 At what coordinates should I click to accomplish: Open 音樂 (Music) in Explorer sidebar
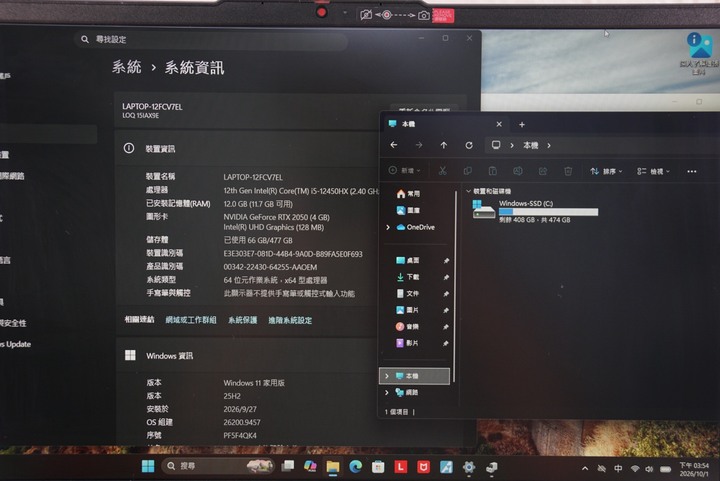click(x=408, y=326)
